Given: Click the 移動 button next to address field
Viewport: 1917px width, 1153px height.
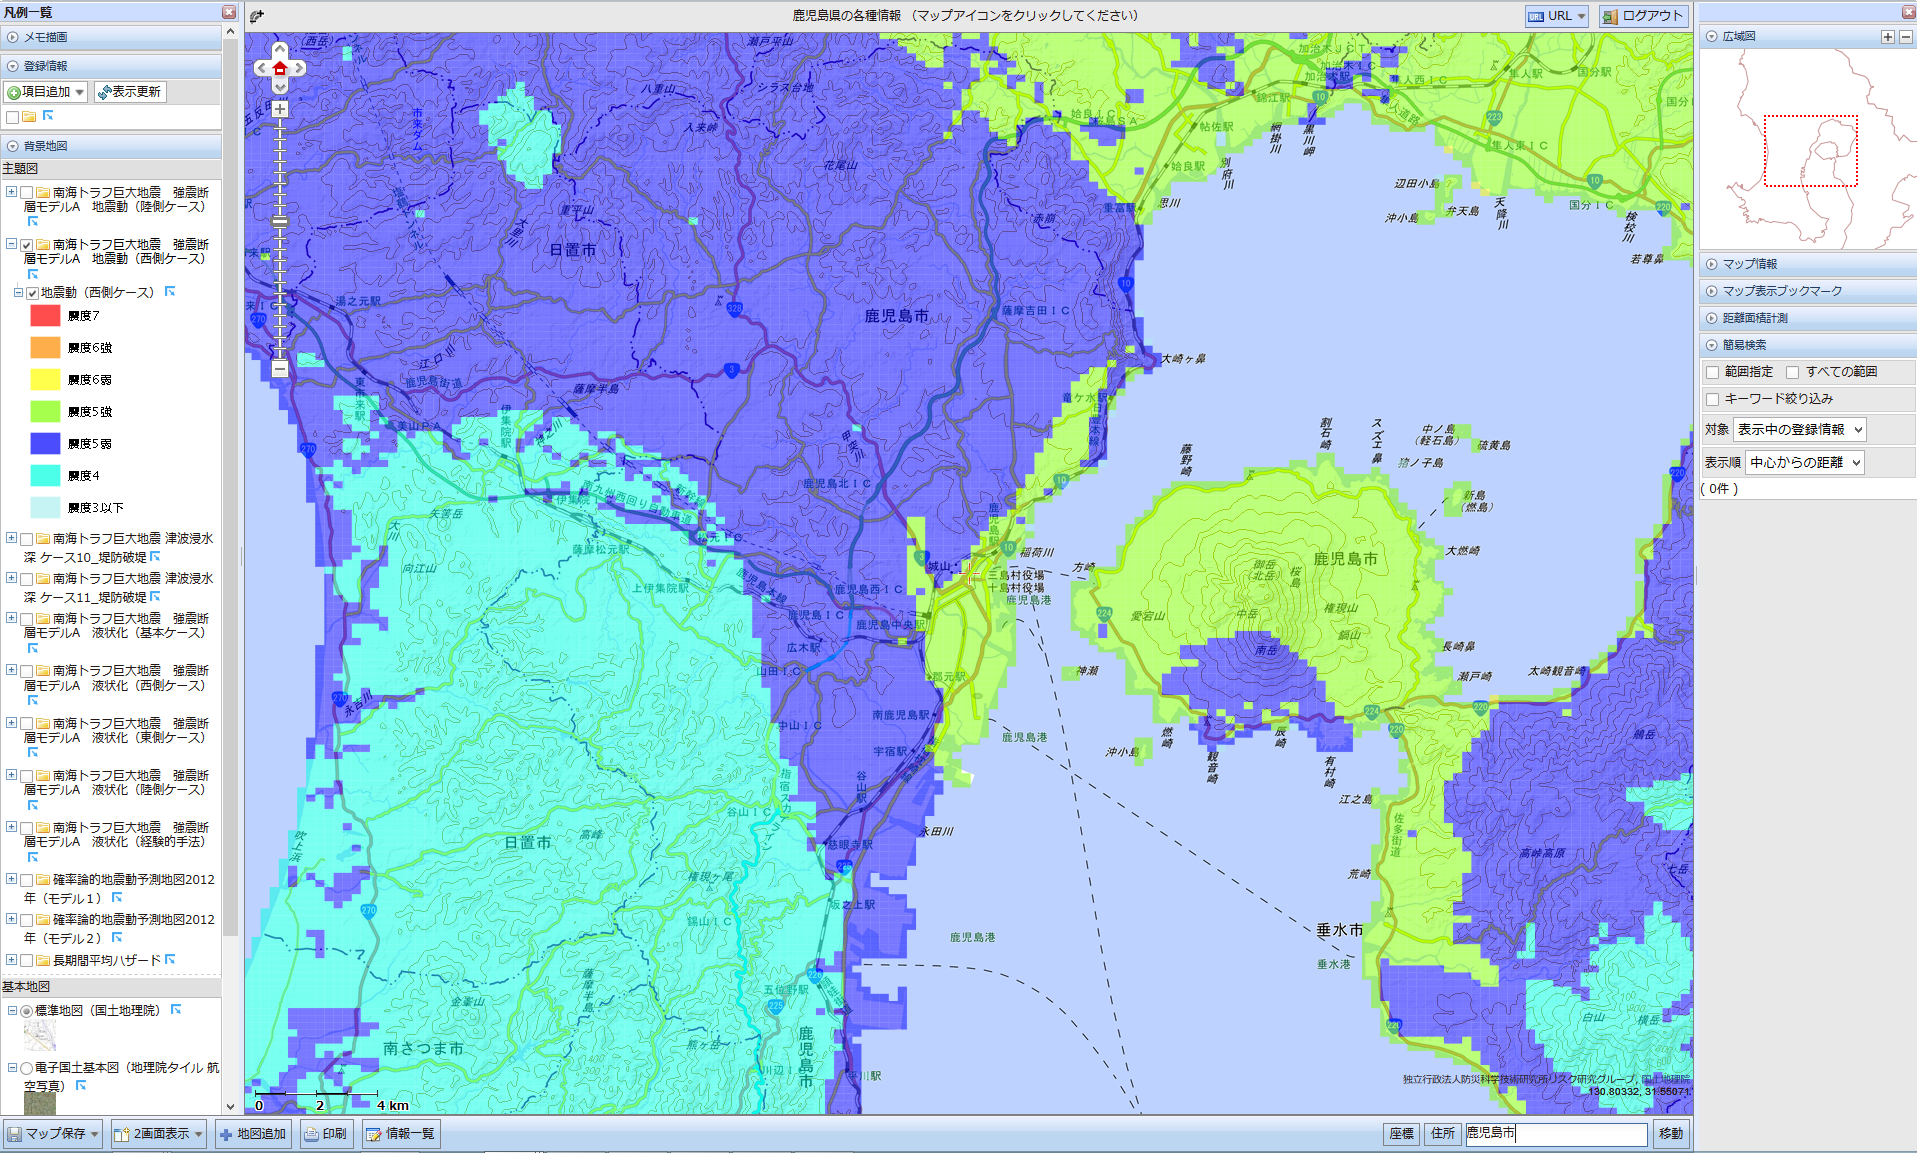Looking at the screenshot, I should [1670, 1133].
